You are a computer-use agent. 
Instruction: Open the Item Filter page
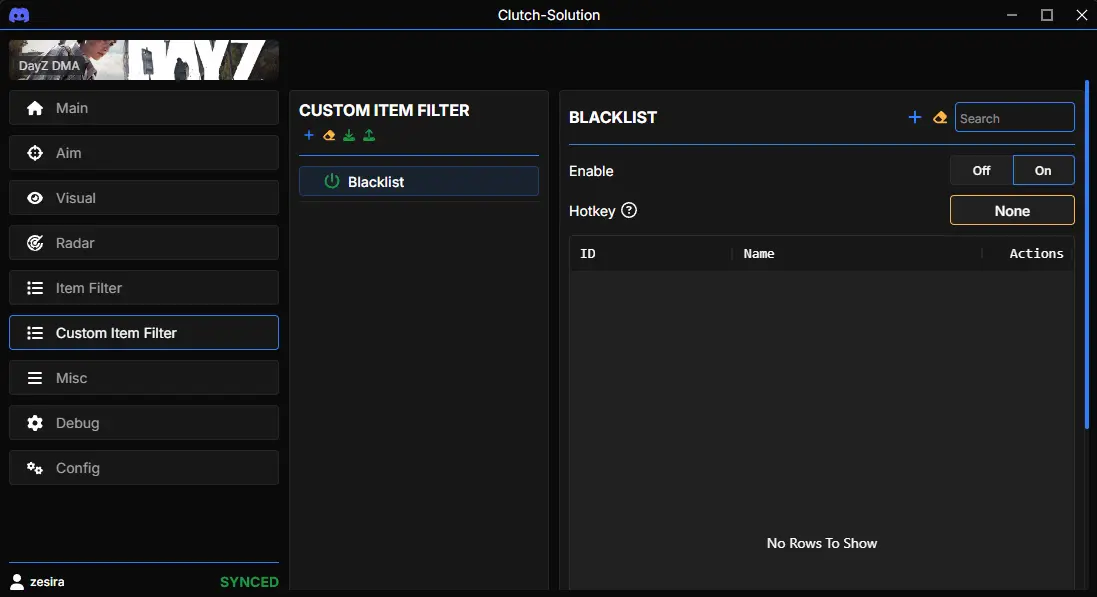tap(143, 288)
